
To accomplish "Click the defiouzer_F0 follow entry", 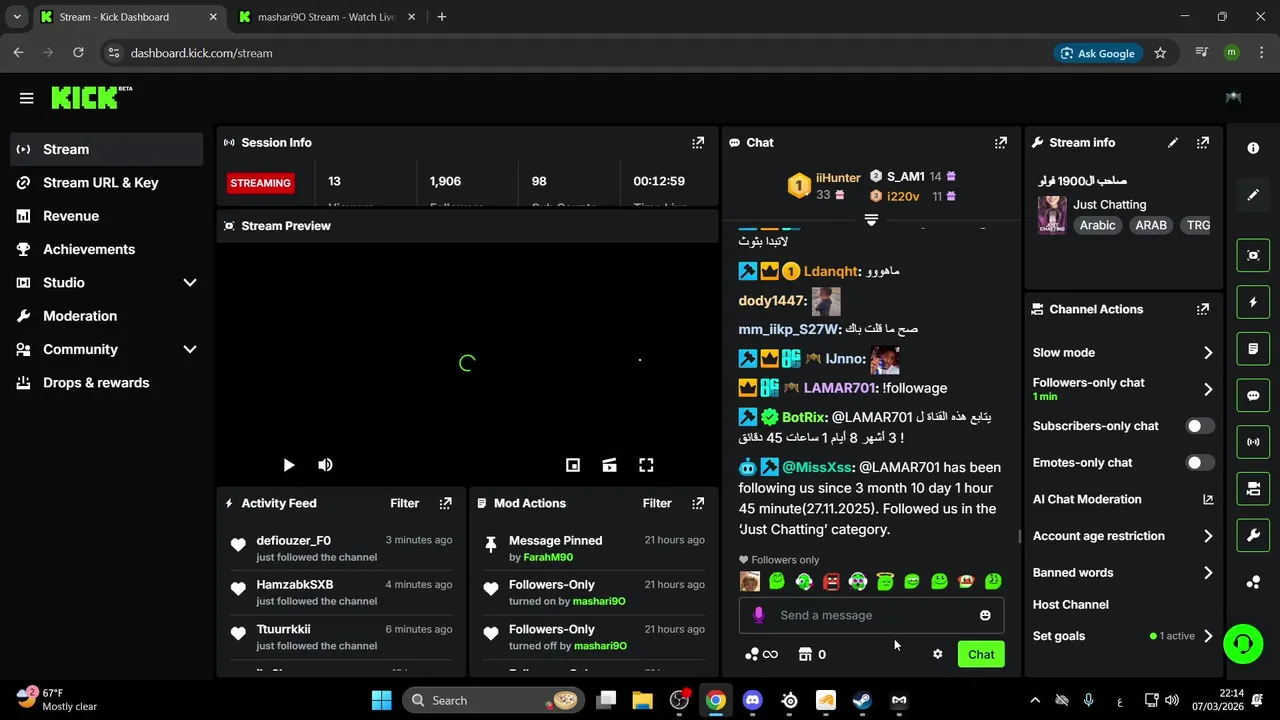I will point(342,548).
